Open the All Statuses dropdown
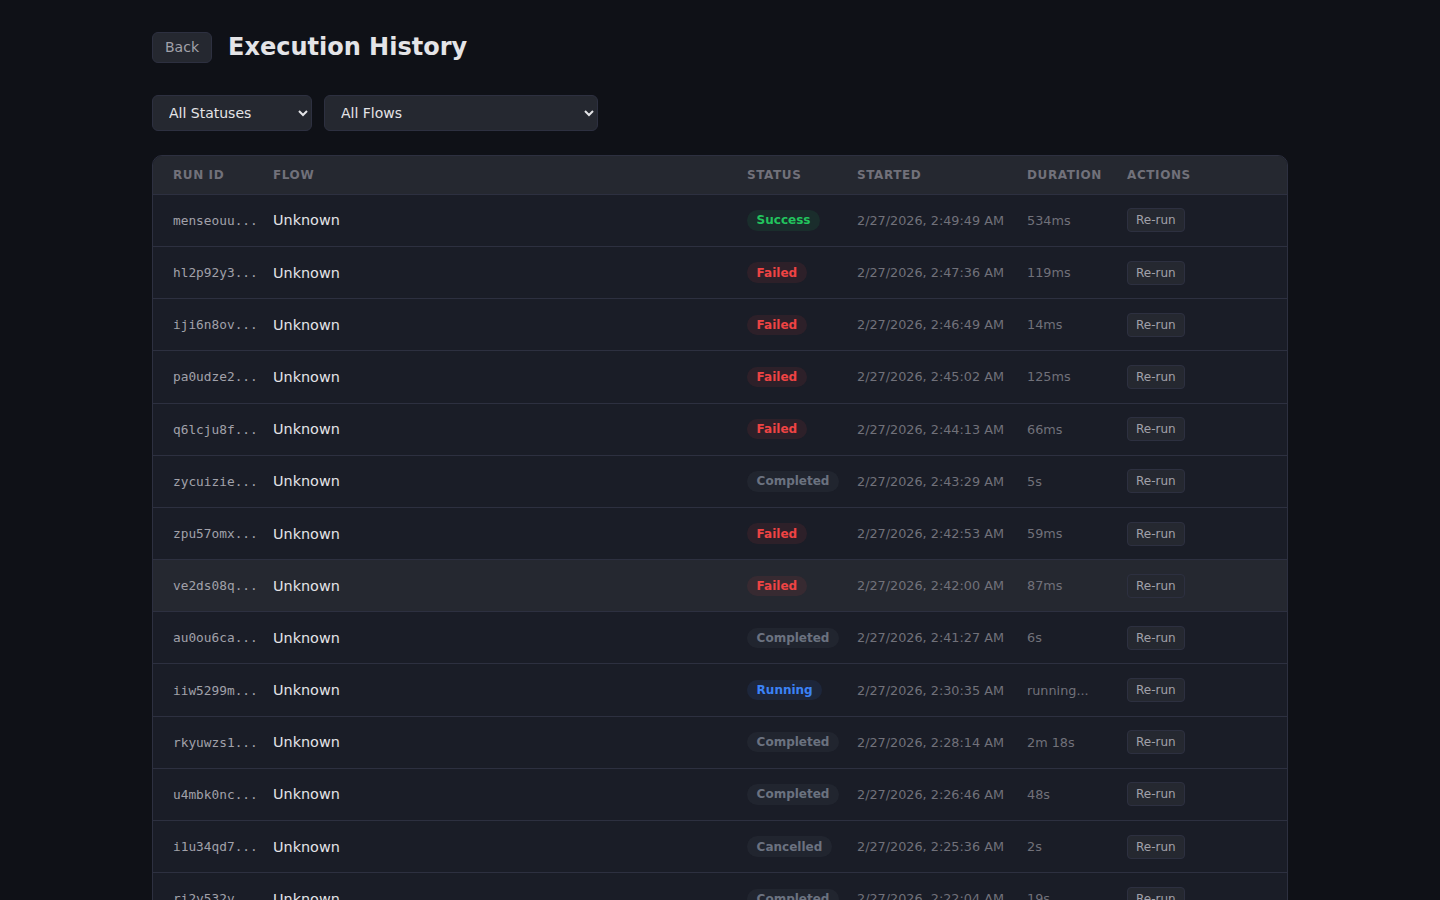 231,113
